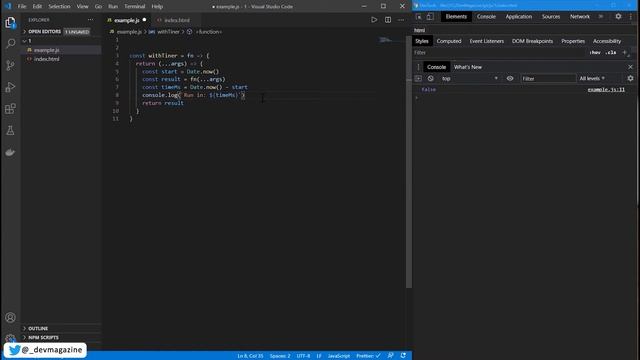Click the Styles Filter input field
The height and width of the screenshot is (360, 640).
pos(499,53)
